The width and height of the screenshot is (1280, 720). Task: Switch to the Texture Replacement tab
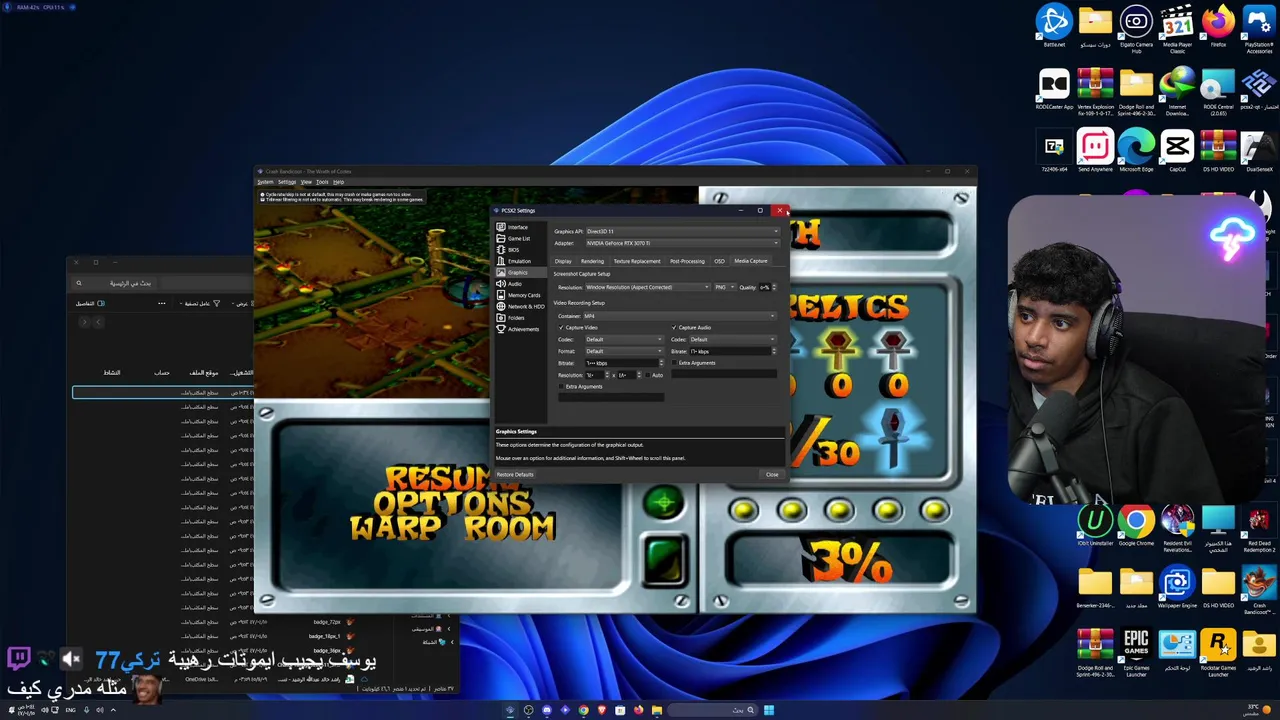[x=637, y=261]
